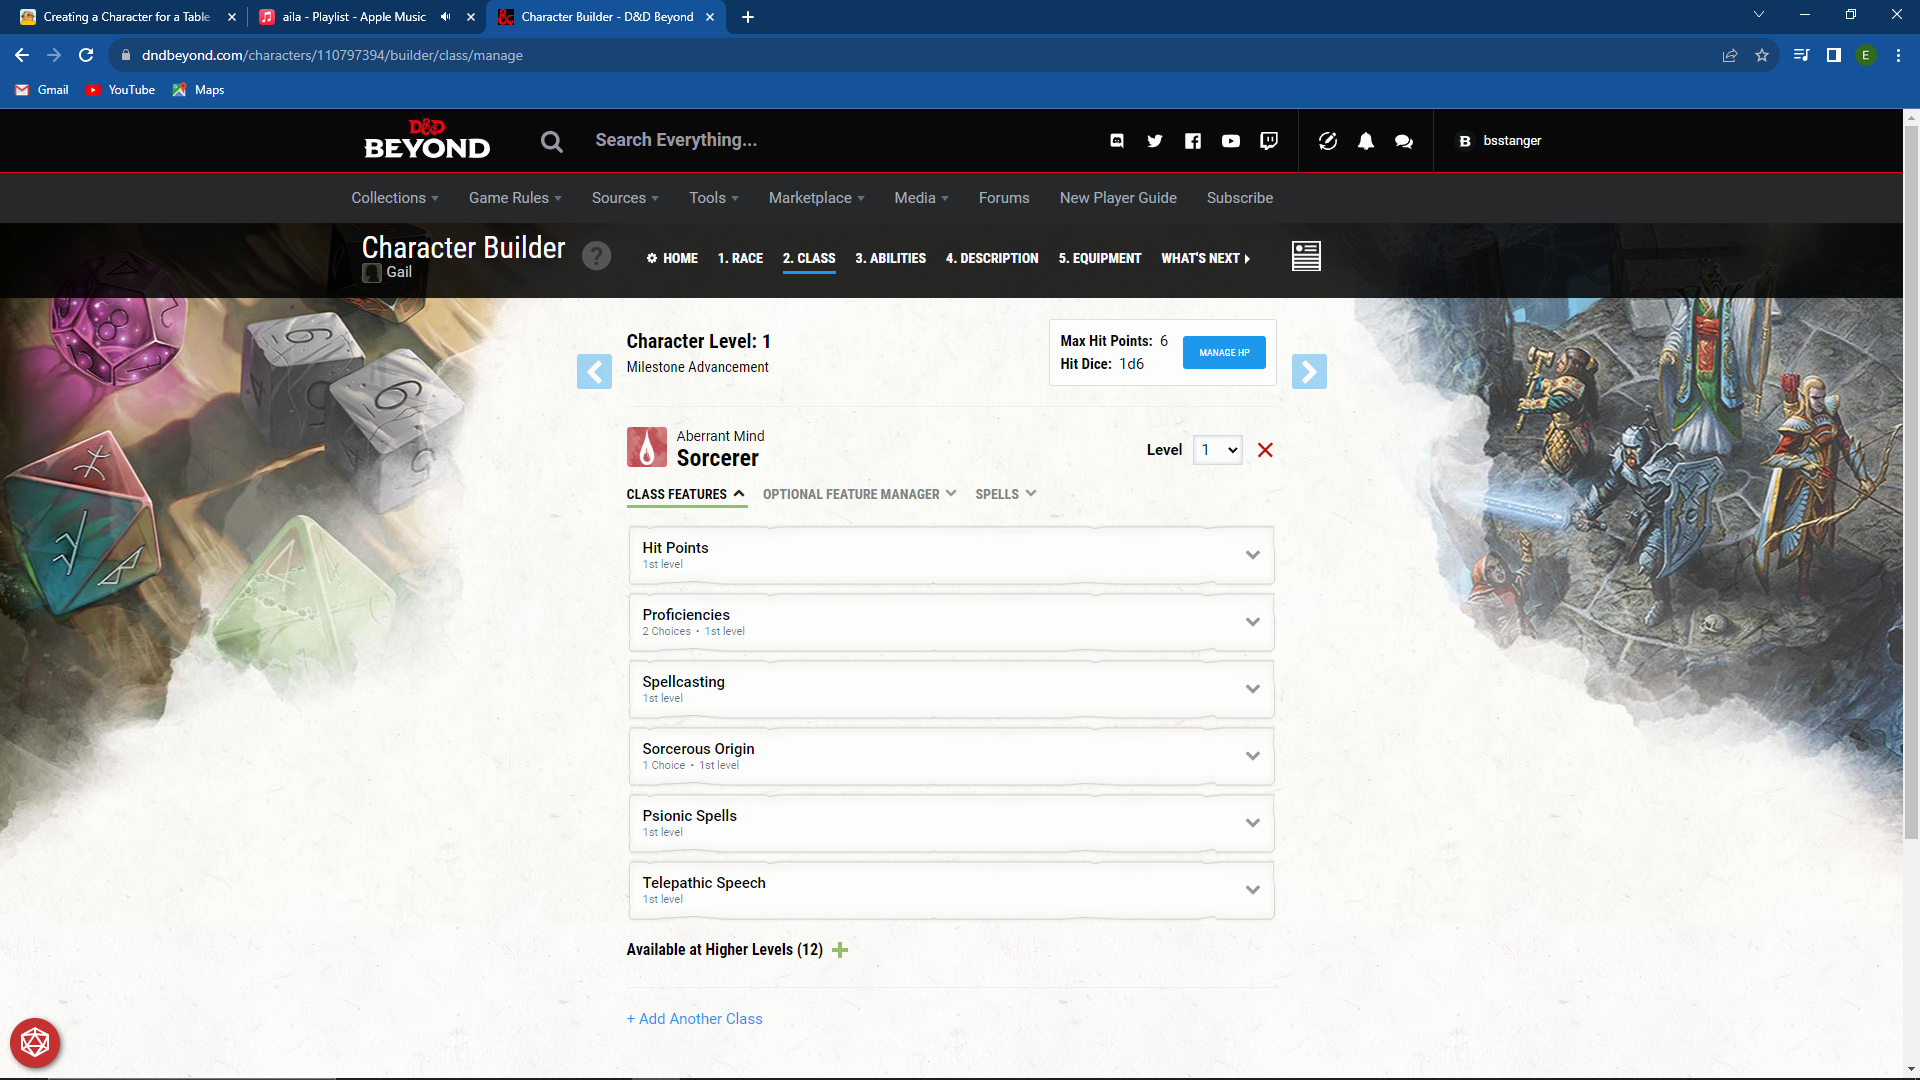Open WHAT'S NEXT step
The width and height of the screenshot is (1920, 1080).
point(1205,258)
